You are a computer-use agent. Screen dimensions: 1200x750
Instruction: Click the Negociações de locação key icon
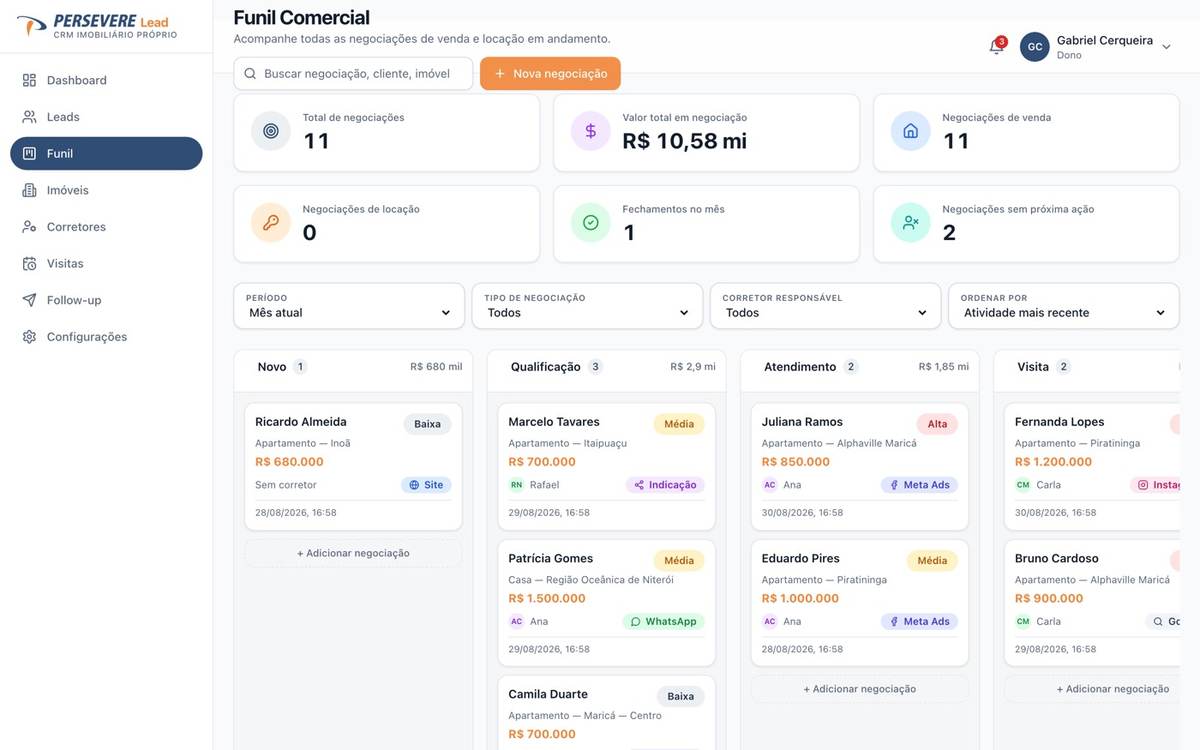point(271,223)
